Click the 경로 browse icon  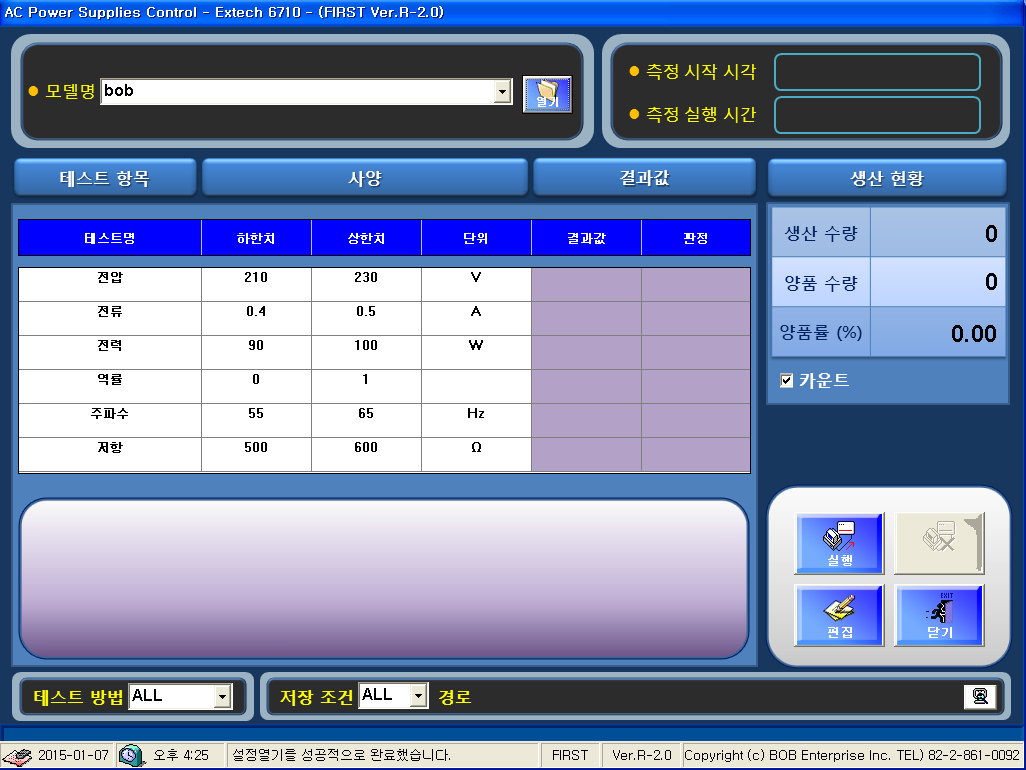980,697
